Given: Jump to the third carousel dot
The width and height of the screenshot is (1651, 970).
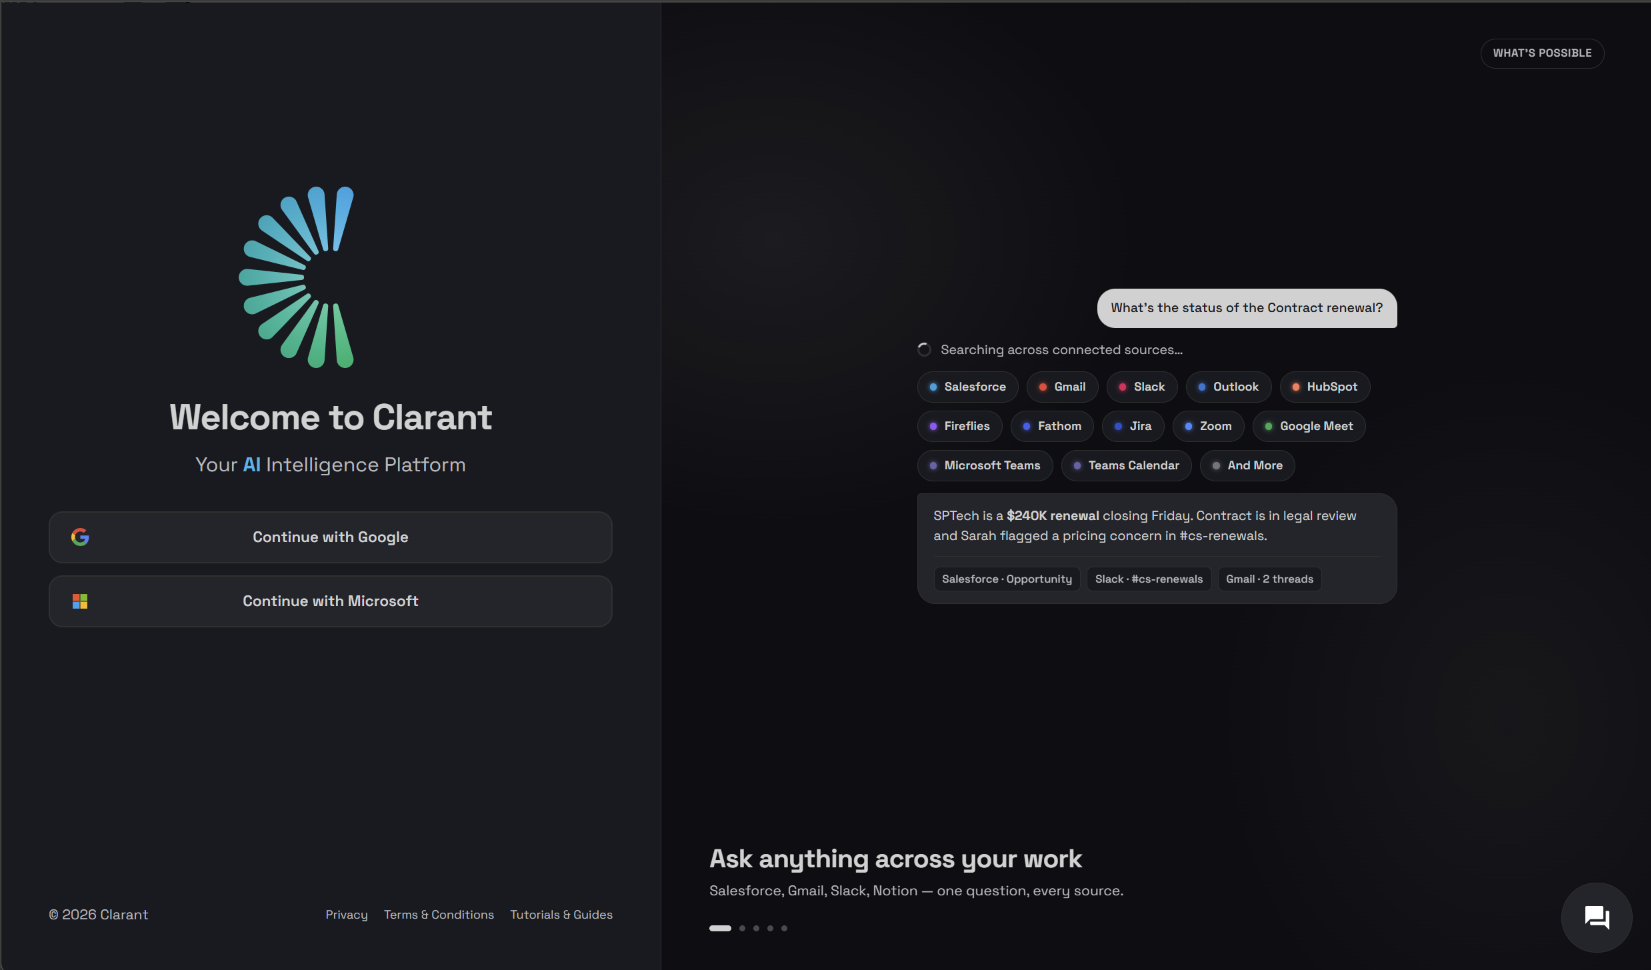Looking at the screenshot, I should 756,928.
